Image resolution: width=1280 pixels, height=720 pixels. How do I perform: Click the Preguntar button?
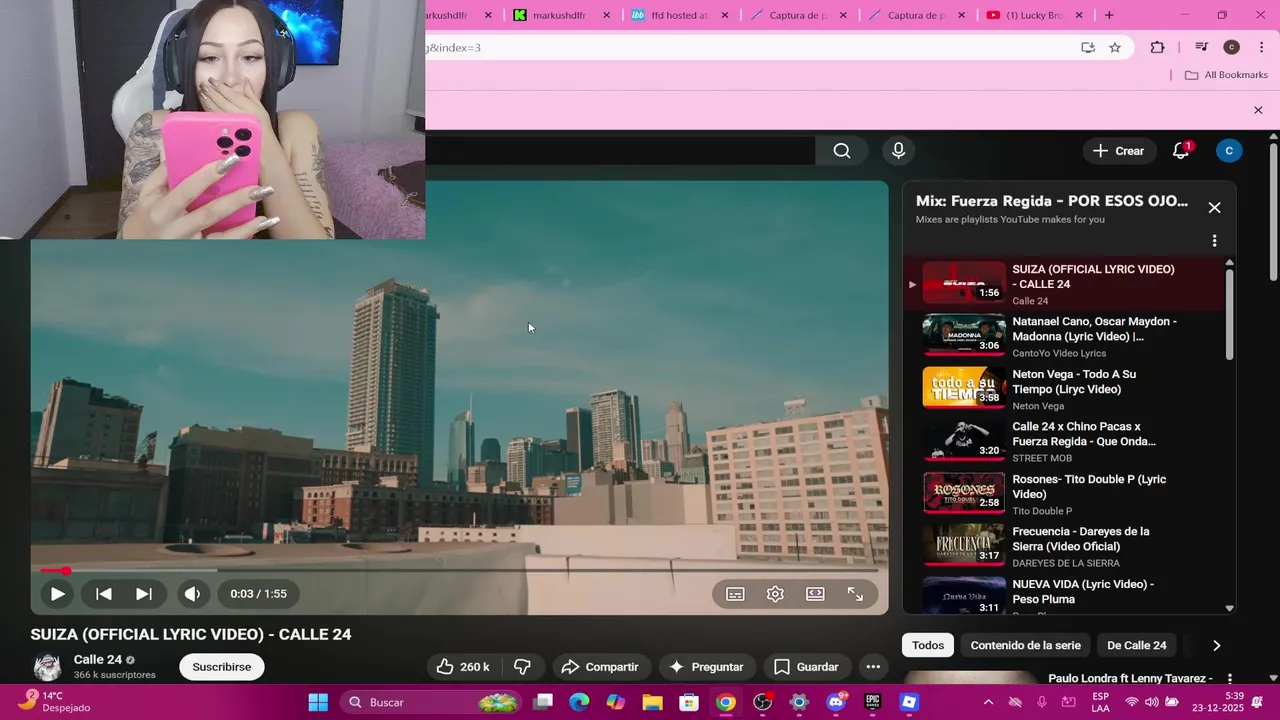706,667
